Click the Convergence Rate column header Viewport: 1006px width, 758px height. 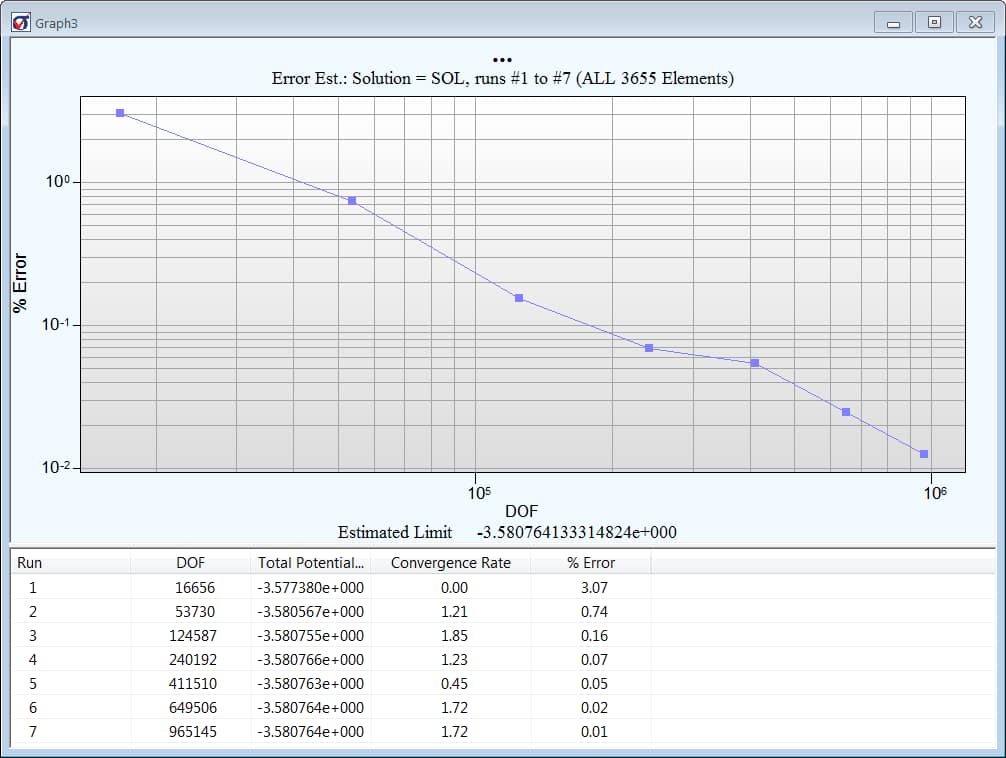[x=450, y=563]
